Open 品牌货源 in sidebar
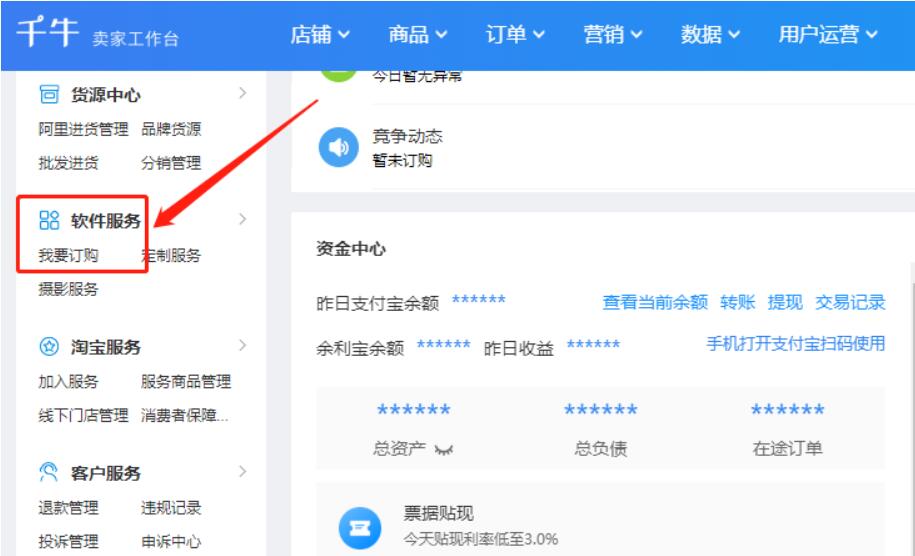915x556 pixels. [171, 129]
